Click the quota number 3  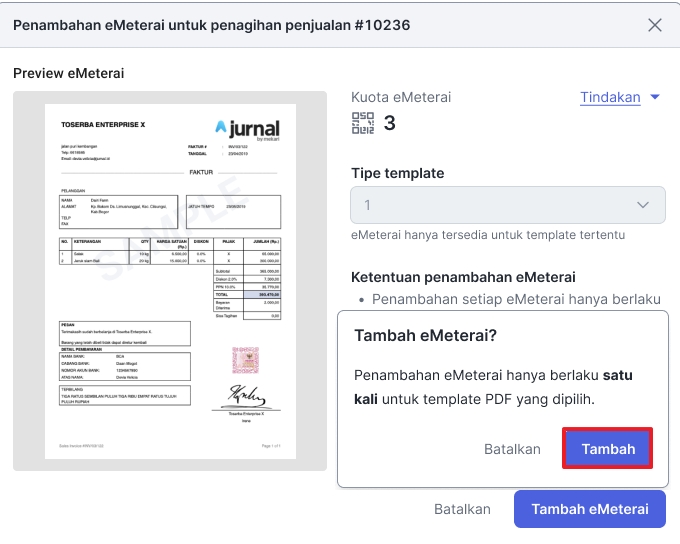coord(389,123)
